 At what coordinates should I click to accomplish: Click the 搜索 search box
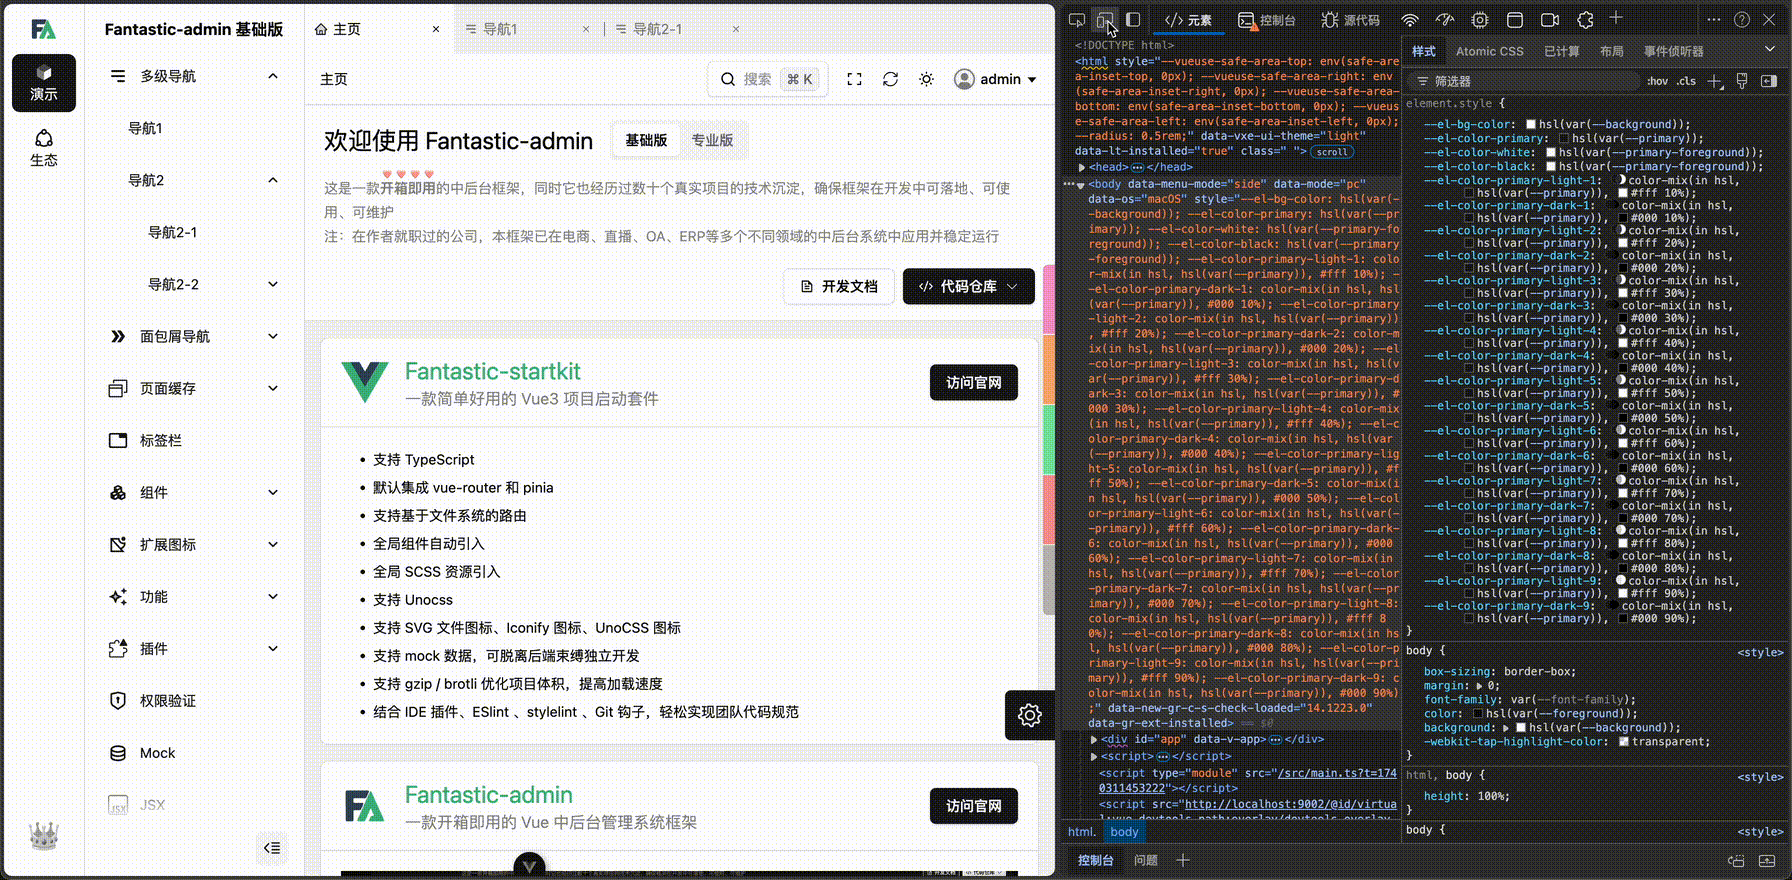point(767,79)
